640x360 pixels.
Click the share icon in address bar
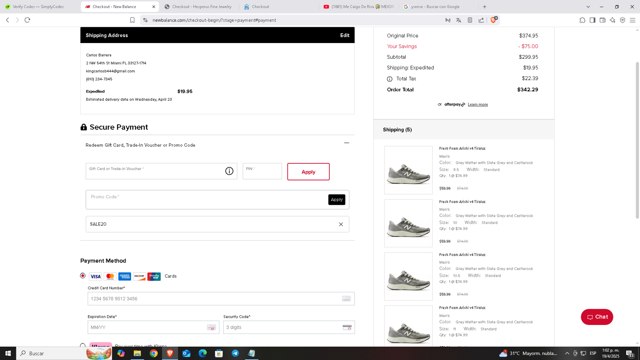click(x=481, y=20)
